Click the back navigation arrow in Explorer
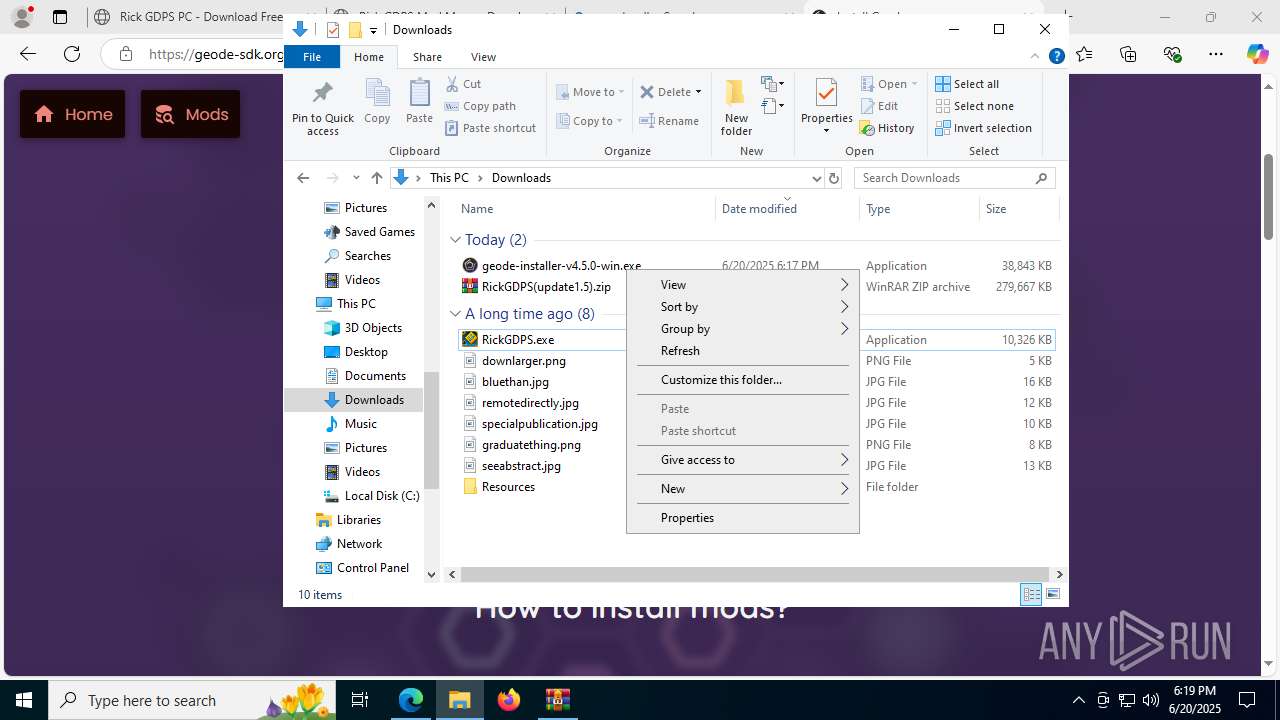Image resolution: width=1280 pixels, height=720 pixels. point(303,178)
